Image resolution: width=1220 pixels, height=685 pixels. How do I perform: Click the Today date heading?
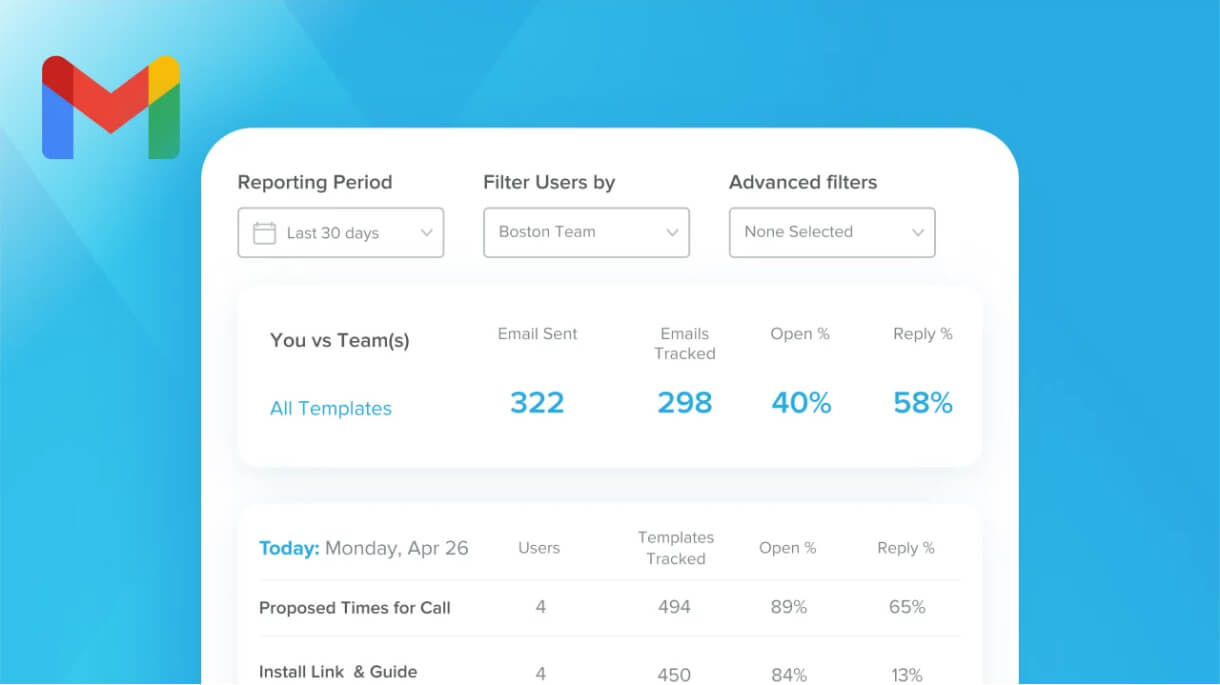point(364,548)
